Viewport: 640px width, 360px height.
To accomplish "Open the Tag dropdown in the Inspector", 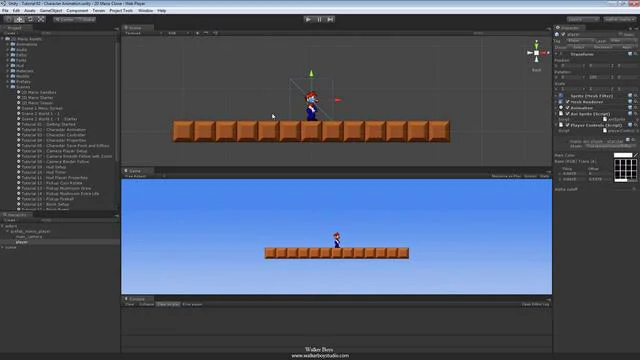I will 580,41.
